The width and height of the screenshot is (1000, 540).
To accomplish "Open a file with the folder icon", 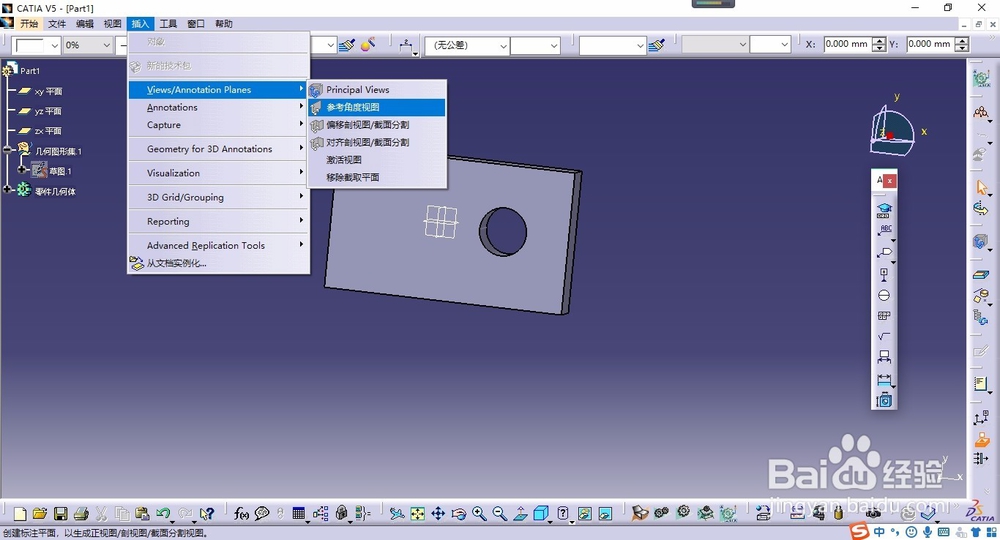I will pyautogui.click(x=40, y=513).
